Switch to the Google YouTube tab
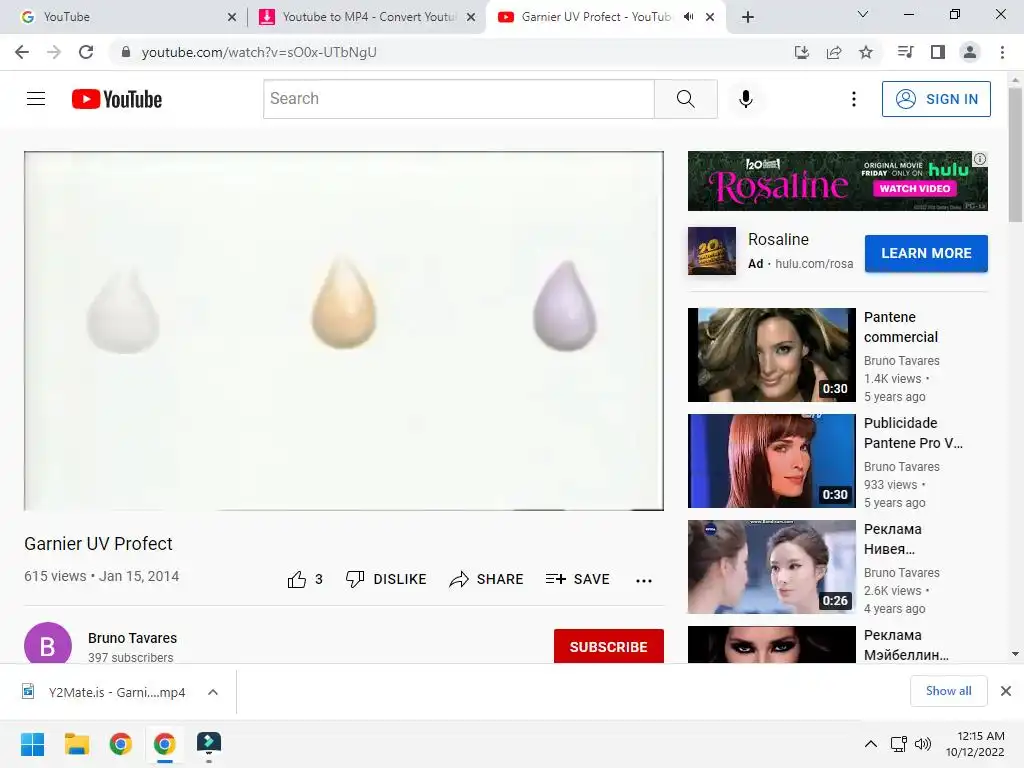This screenshot has width=1024, height=768. (x=124, y=17)
